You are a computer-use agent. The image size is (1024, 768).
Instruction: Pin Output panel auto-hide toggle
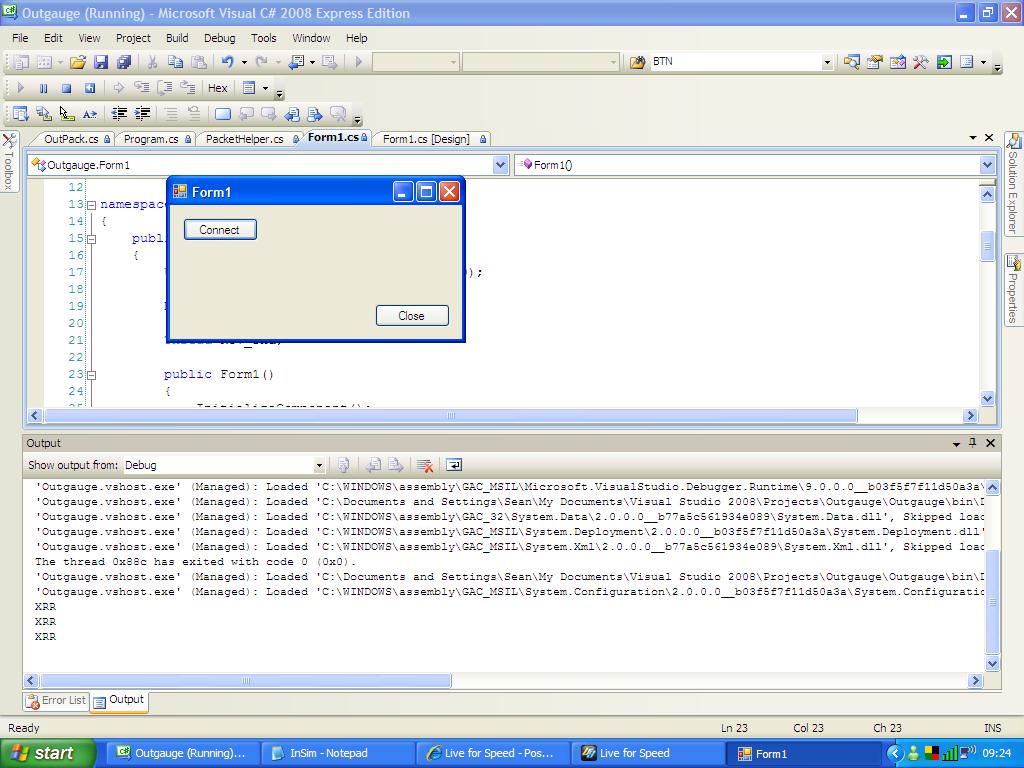(972, 443)
